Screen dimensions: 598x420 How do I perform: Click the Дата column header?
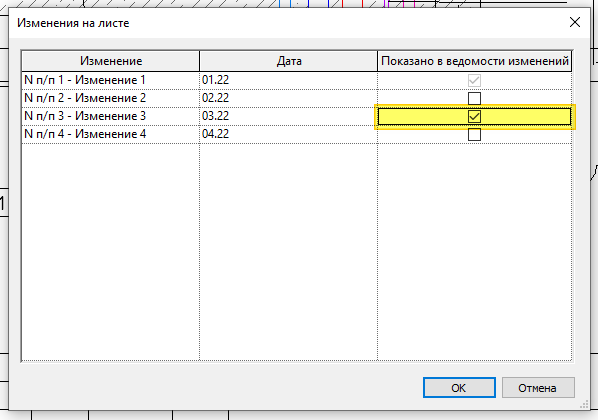[289, 61]
